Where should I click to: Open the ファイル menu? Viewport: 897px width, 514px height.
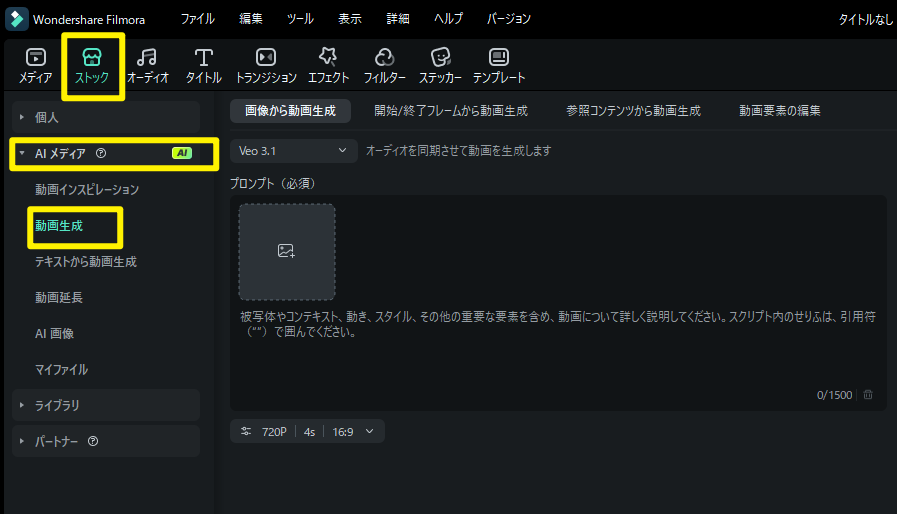198,19
